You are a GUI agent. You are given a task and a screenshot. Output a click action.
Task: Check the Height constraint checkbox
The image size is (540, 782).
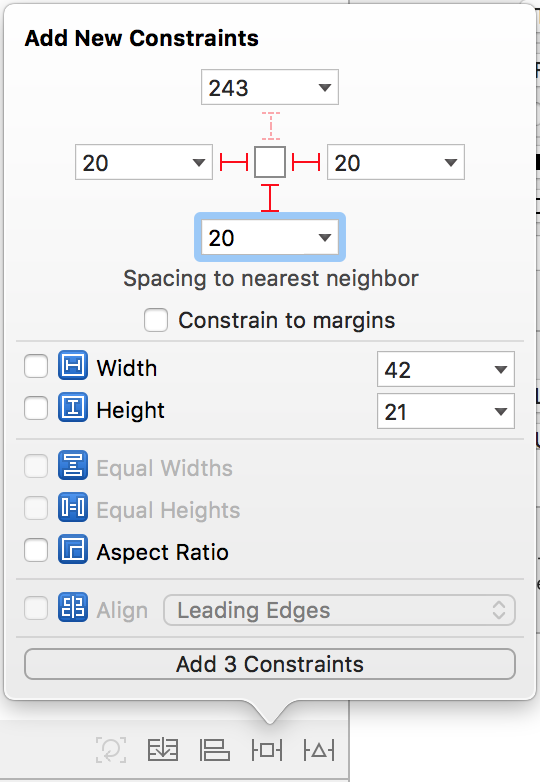click(36, 408)
